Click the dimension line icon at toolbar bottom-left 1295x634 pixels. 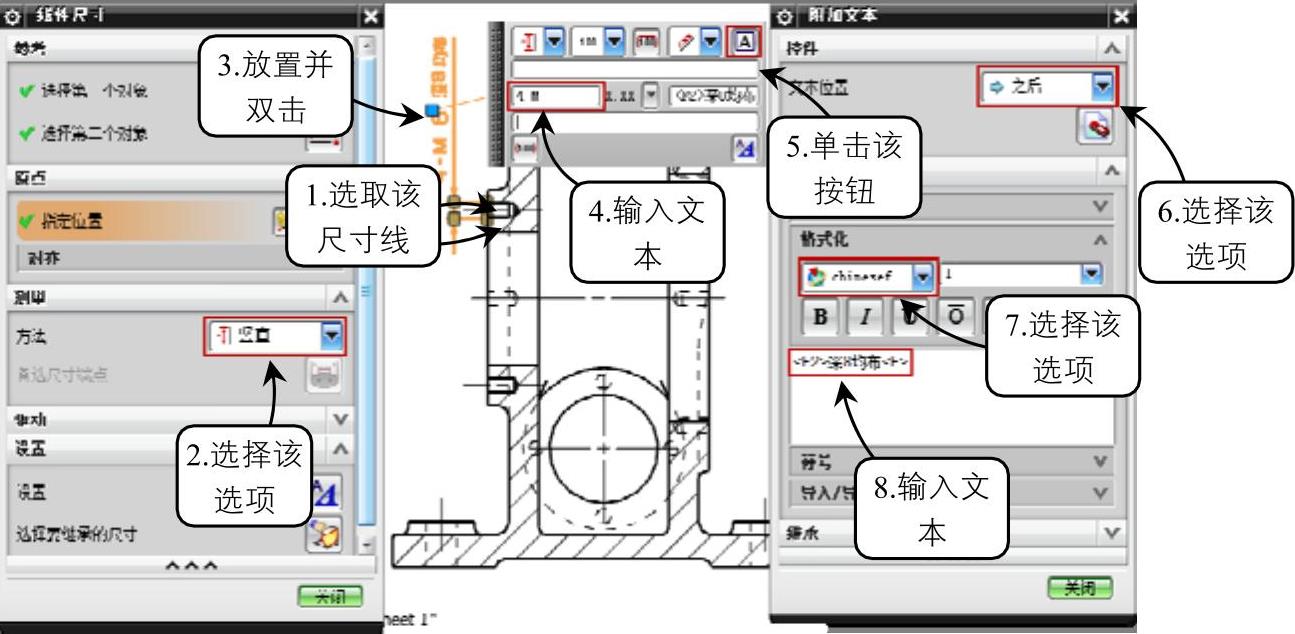[525, 147]
